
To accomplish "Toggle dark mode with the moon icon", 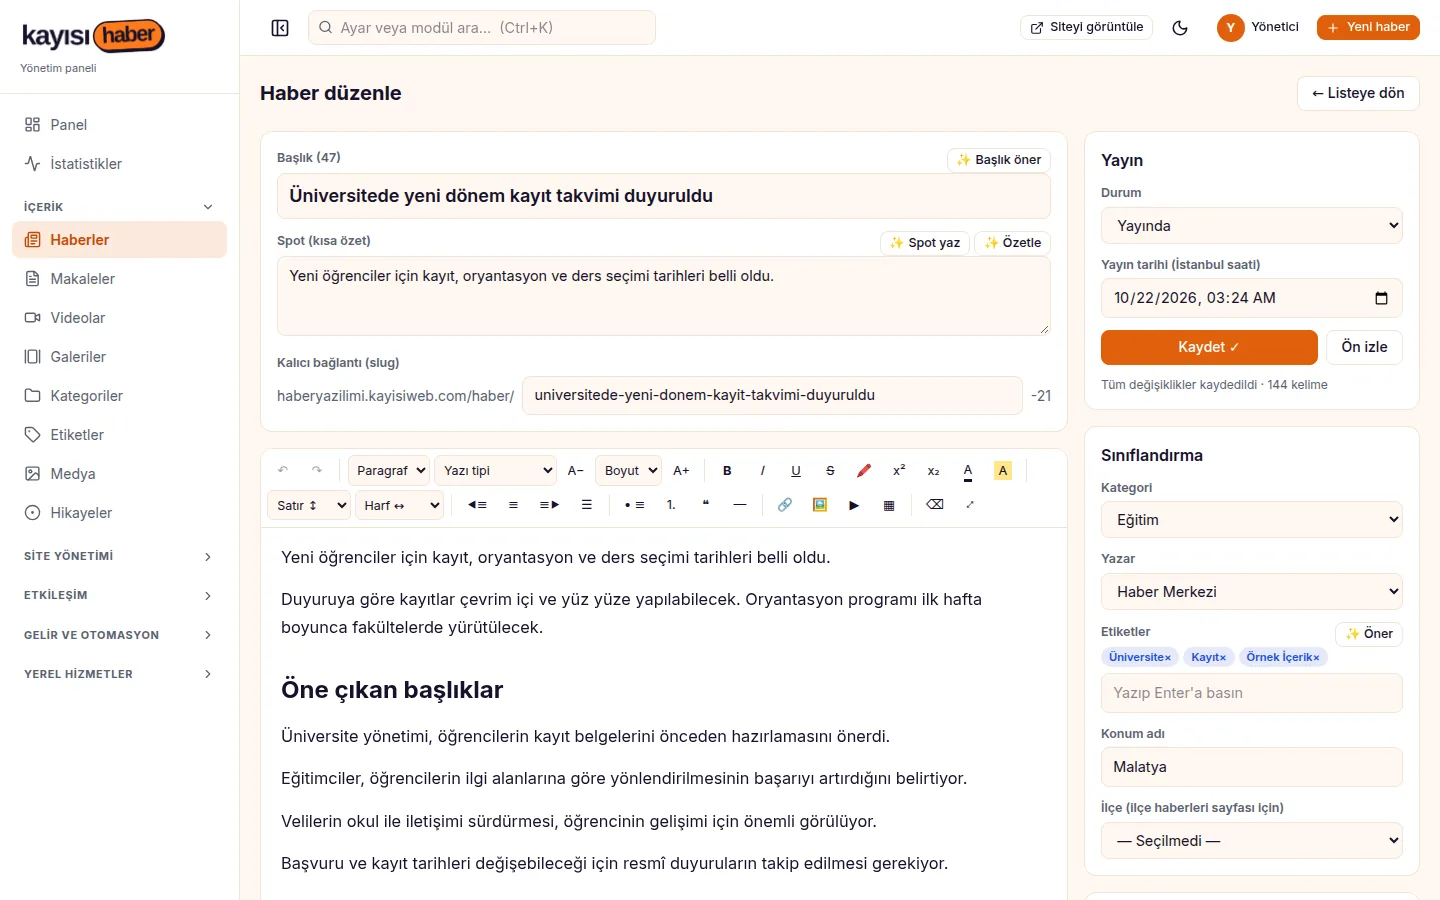I will (1180, 28).
